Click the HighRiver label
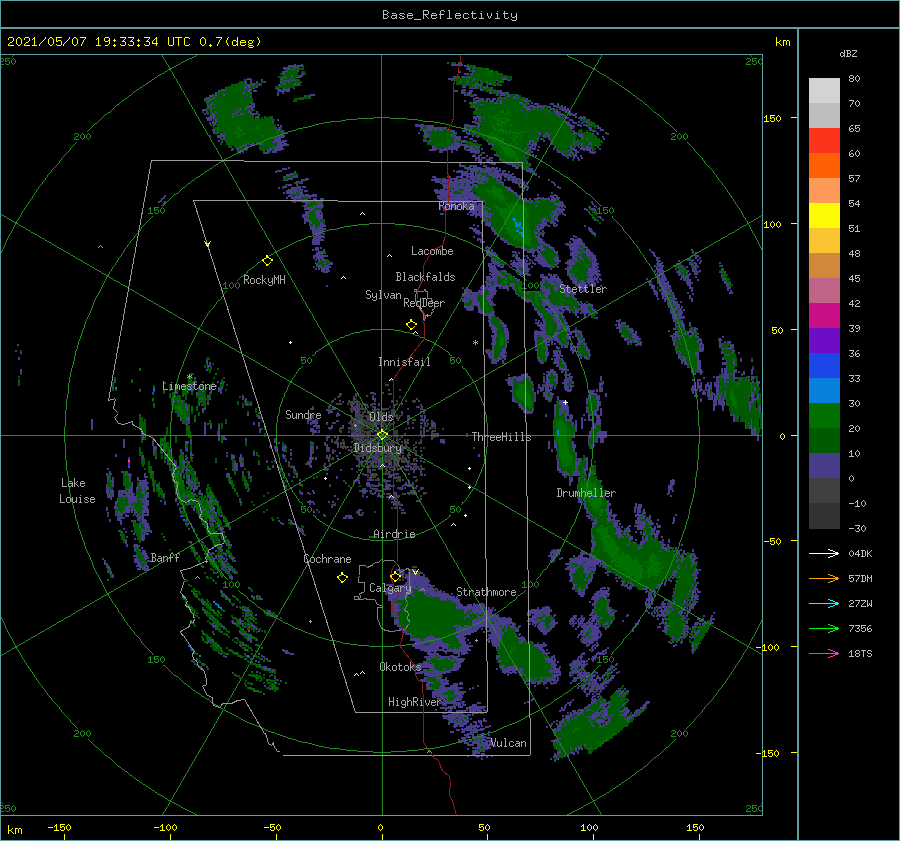 [x=414, y=702]
